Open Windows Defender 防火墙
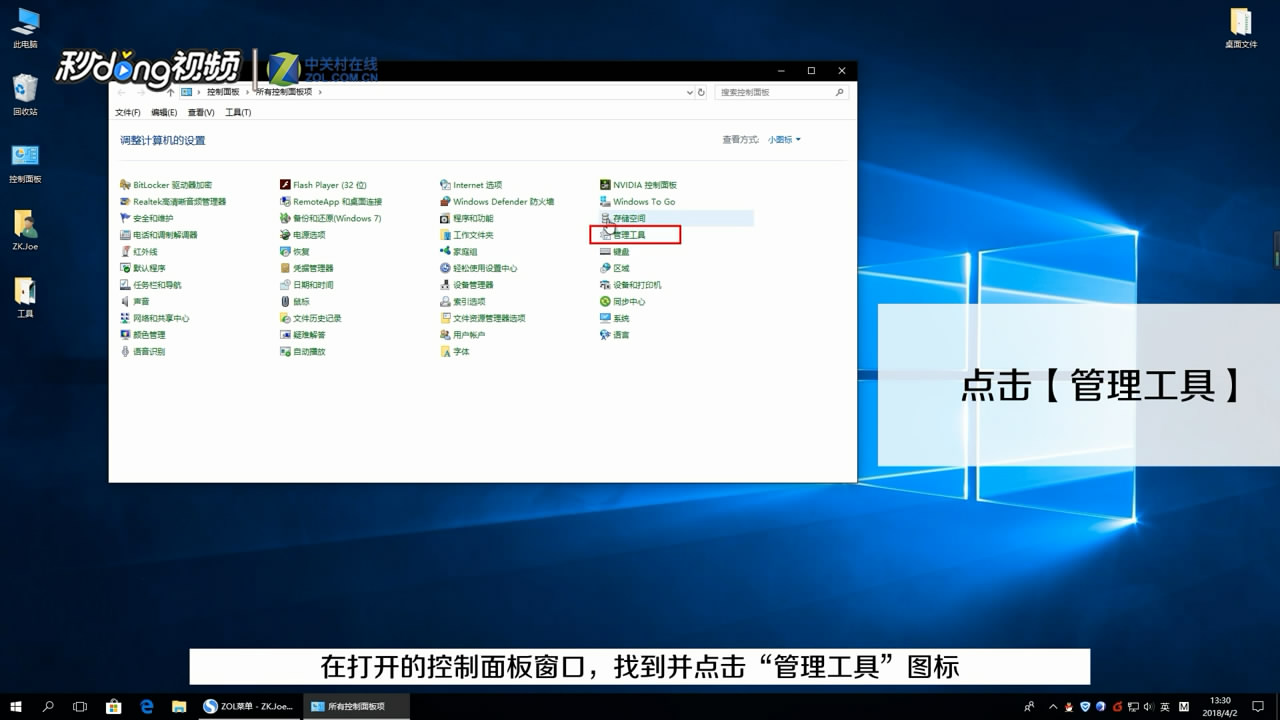The image size is (1280, 720). click(x=497, y=202)
